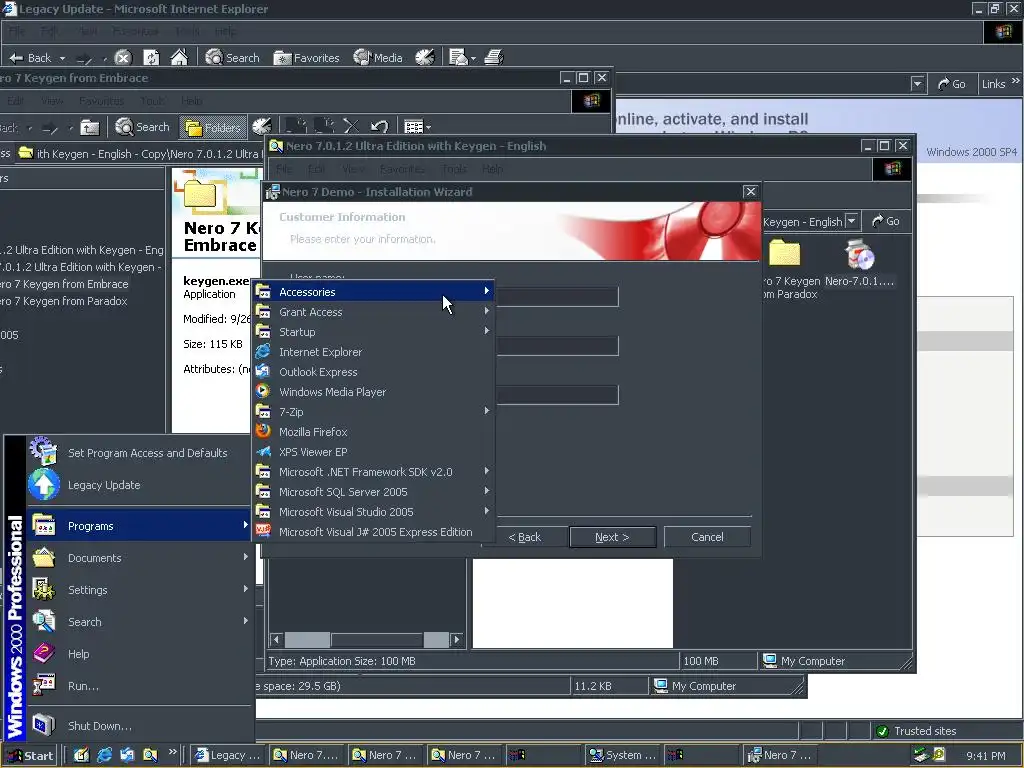Open Microsoft .NET Framework SDK v2.0 submenu

373,472
